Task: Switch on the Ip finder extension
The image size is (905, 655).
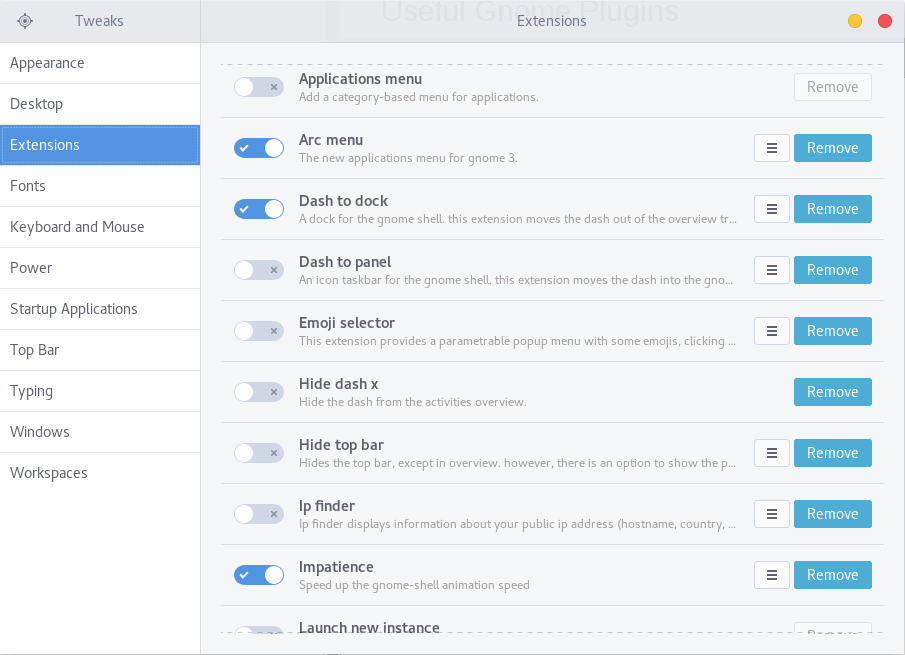Action: pyautogui.click(x=259, y=514)
